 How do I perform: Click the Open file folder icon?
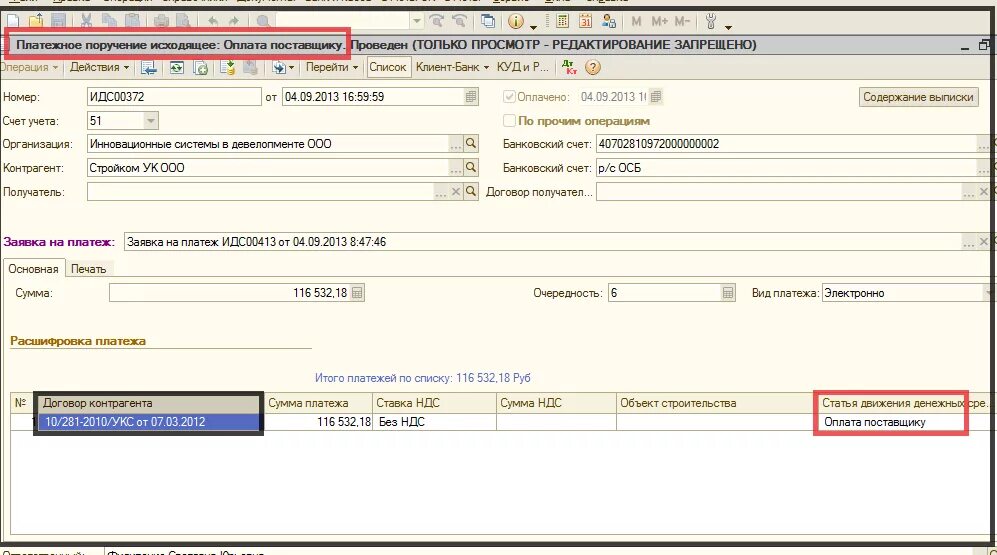point(36,21)
